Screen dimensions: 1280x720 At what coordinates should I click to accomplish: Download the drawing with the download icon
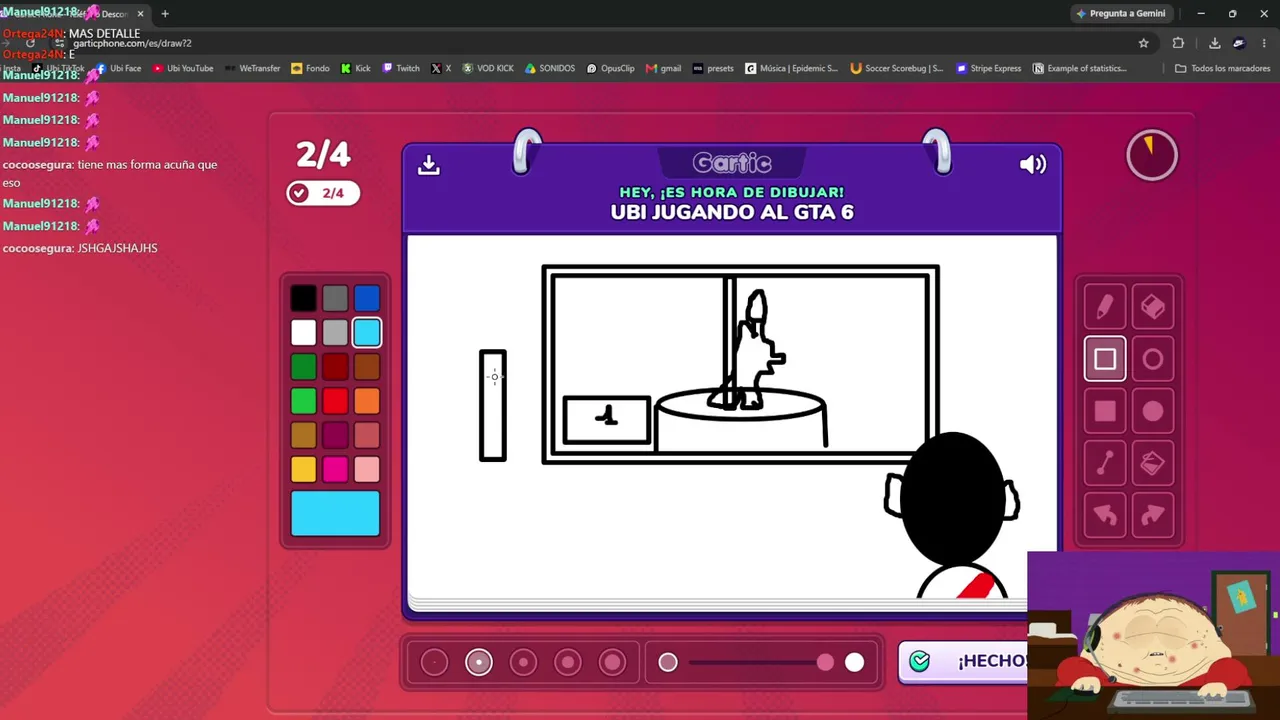point(429,164)
